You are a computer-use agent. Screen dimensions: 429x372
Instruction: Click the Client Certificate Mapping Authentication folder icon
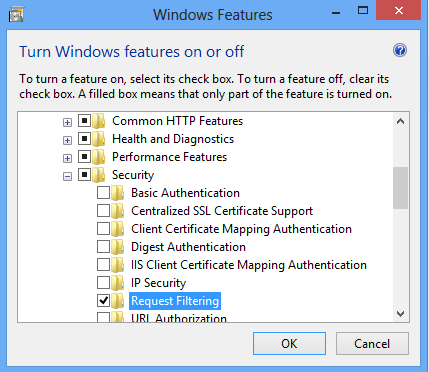[118, 229]
